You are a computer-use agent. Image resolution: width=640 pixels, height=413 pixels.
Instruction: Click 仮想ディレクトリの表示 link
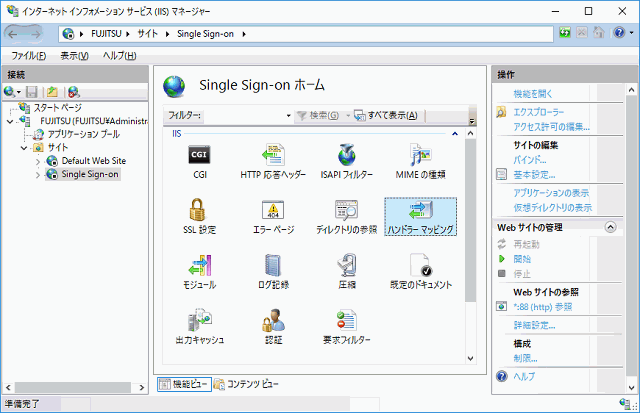pos(553,208)
